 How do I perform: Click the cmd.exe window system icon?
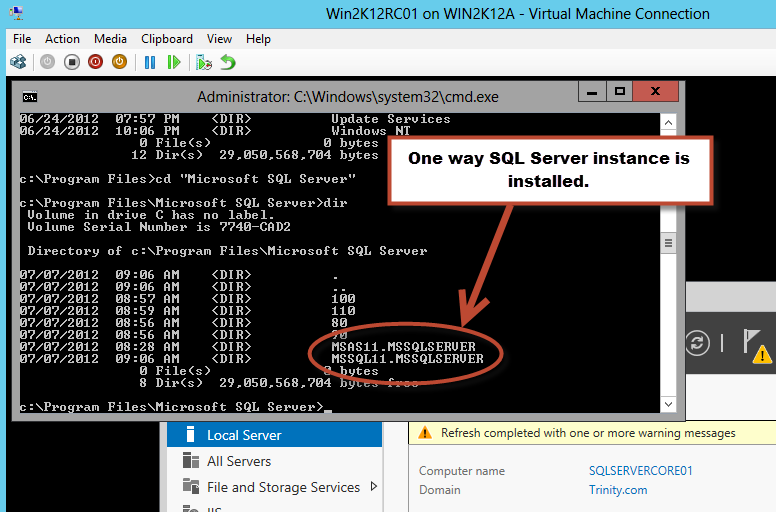30,97
